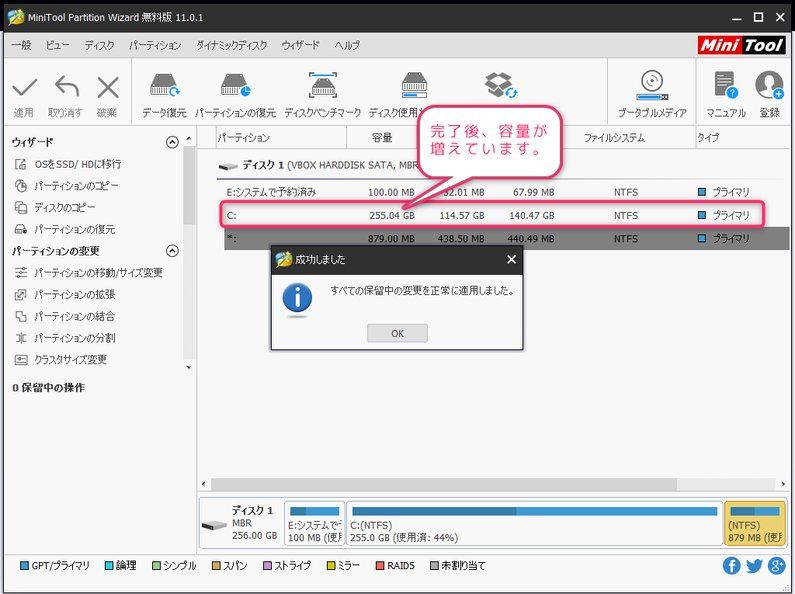This screenshot has height=594, width=795.
Task: Click the File System (ファイルシステム) column header
Action: point(614,137)
